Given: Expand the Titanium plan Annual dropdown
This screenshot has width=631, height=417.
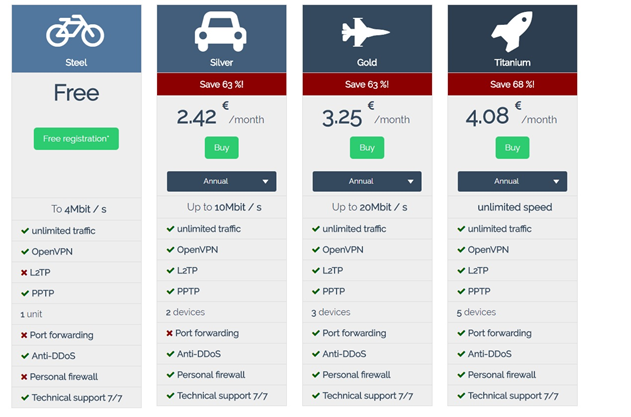Looking at the screenshot, I should tap(512, 181).
